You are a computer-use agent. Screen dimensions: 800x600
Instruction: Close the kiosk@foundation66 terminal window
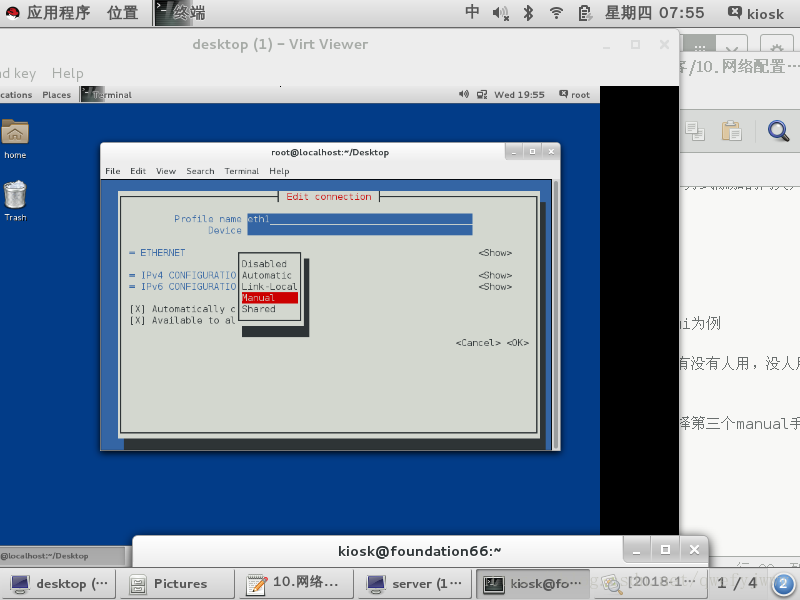pos(694,550)
